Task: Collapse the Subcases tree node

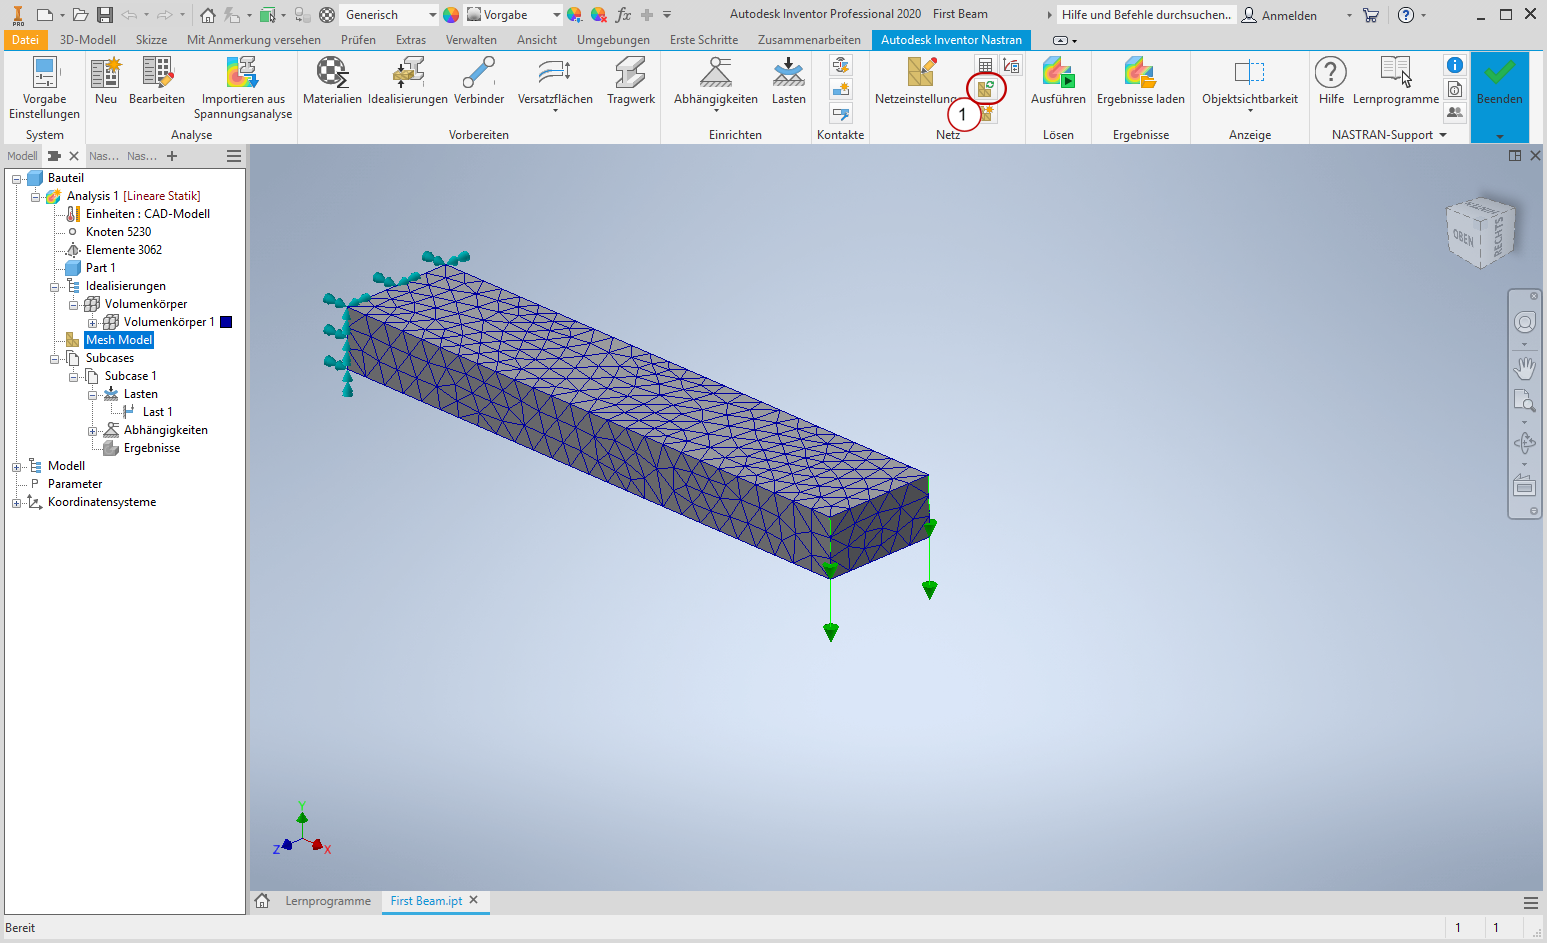Action: click(54, 359)
